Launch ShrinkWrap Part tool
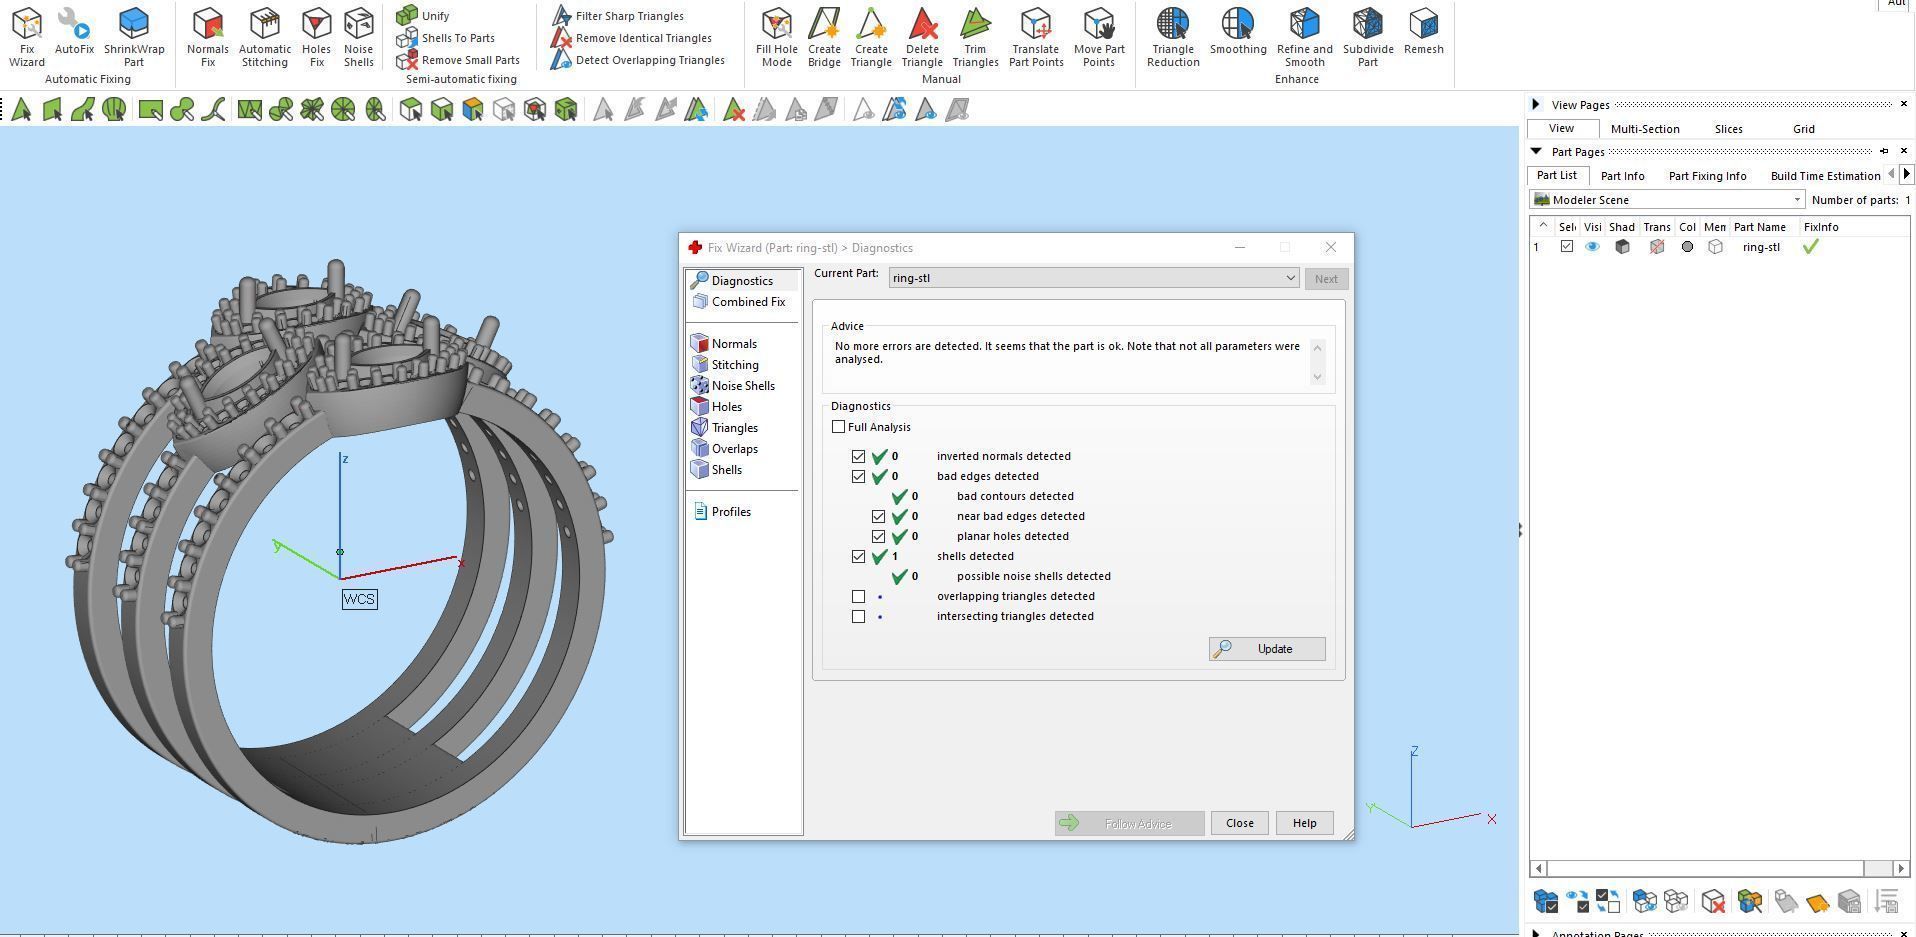Image resolution: width=1916 pixels, height=937 pixels. [134, 38]
